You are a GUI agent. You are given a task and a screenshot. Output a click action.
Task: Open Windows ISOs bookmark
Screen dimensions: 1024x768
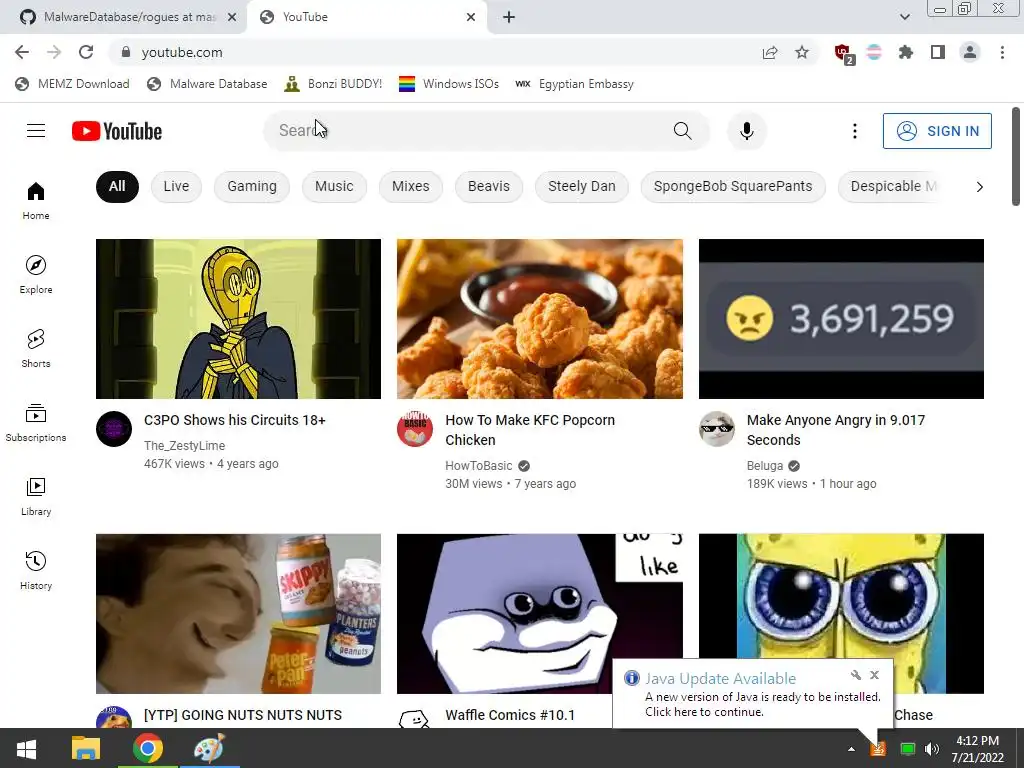click(x=449, y=84)
